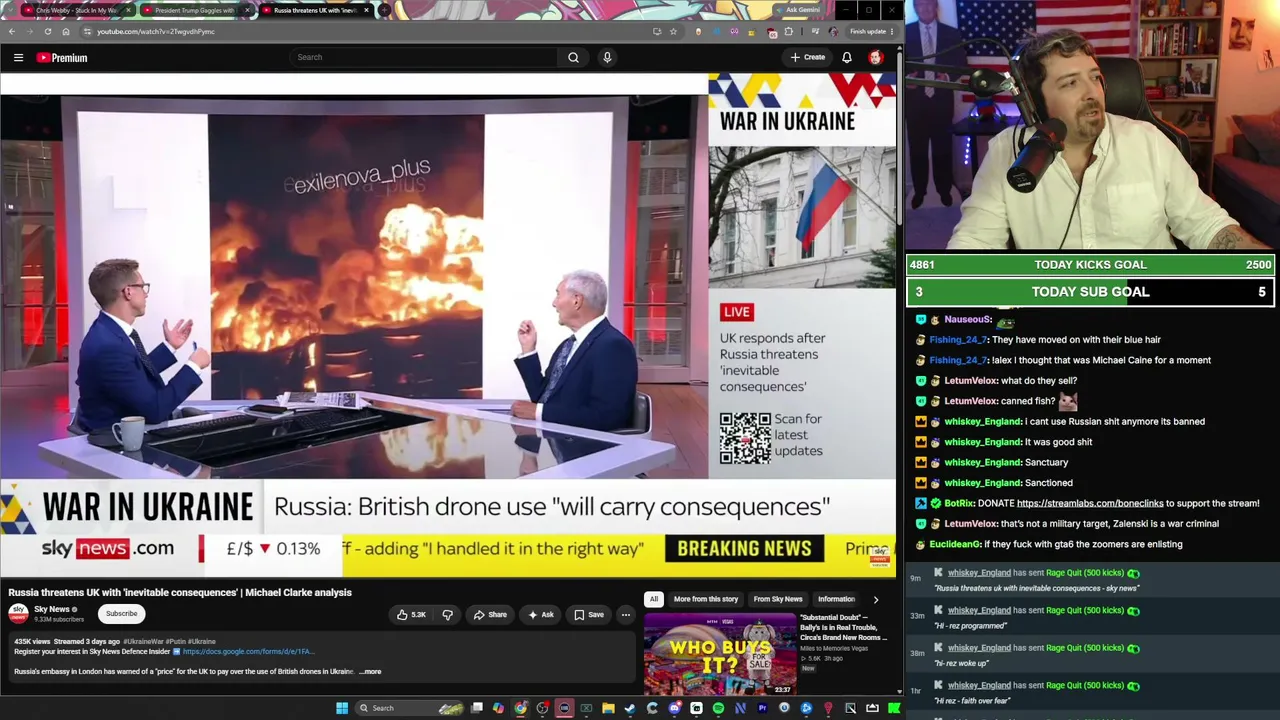Select the From Sky News chip
This screenshot has height=720, width=1280.
pyautogui.click(x=778, y=599)
